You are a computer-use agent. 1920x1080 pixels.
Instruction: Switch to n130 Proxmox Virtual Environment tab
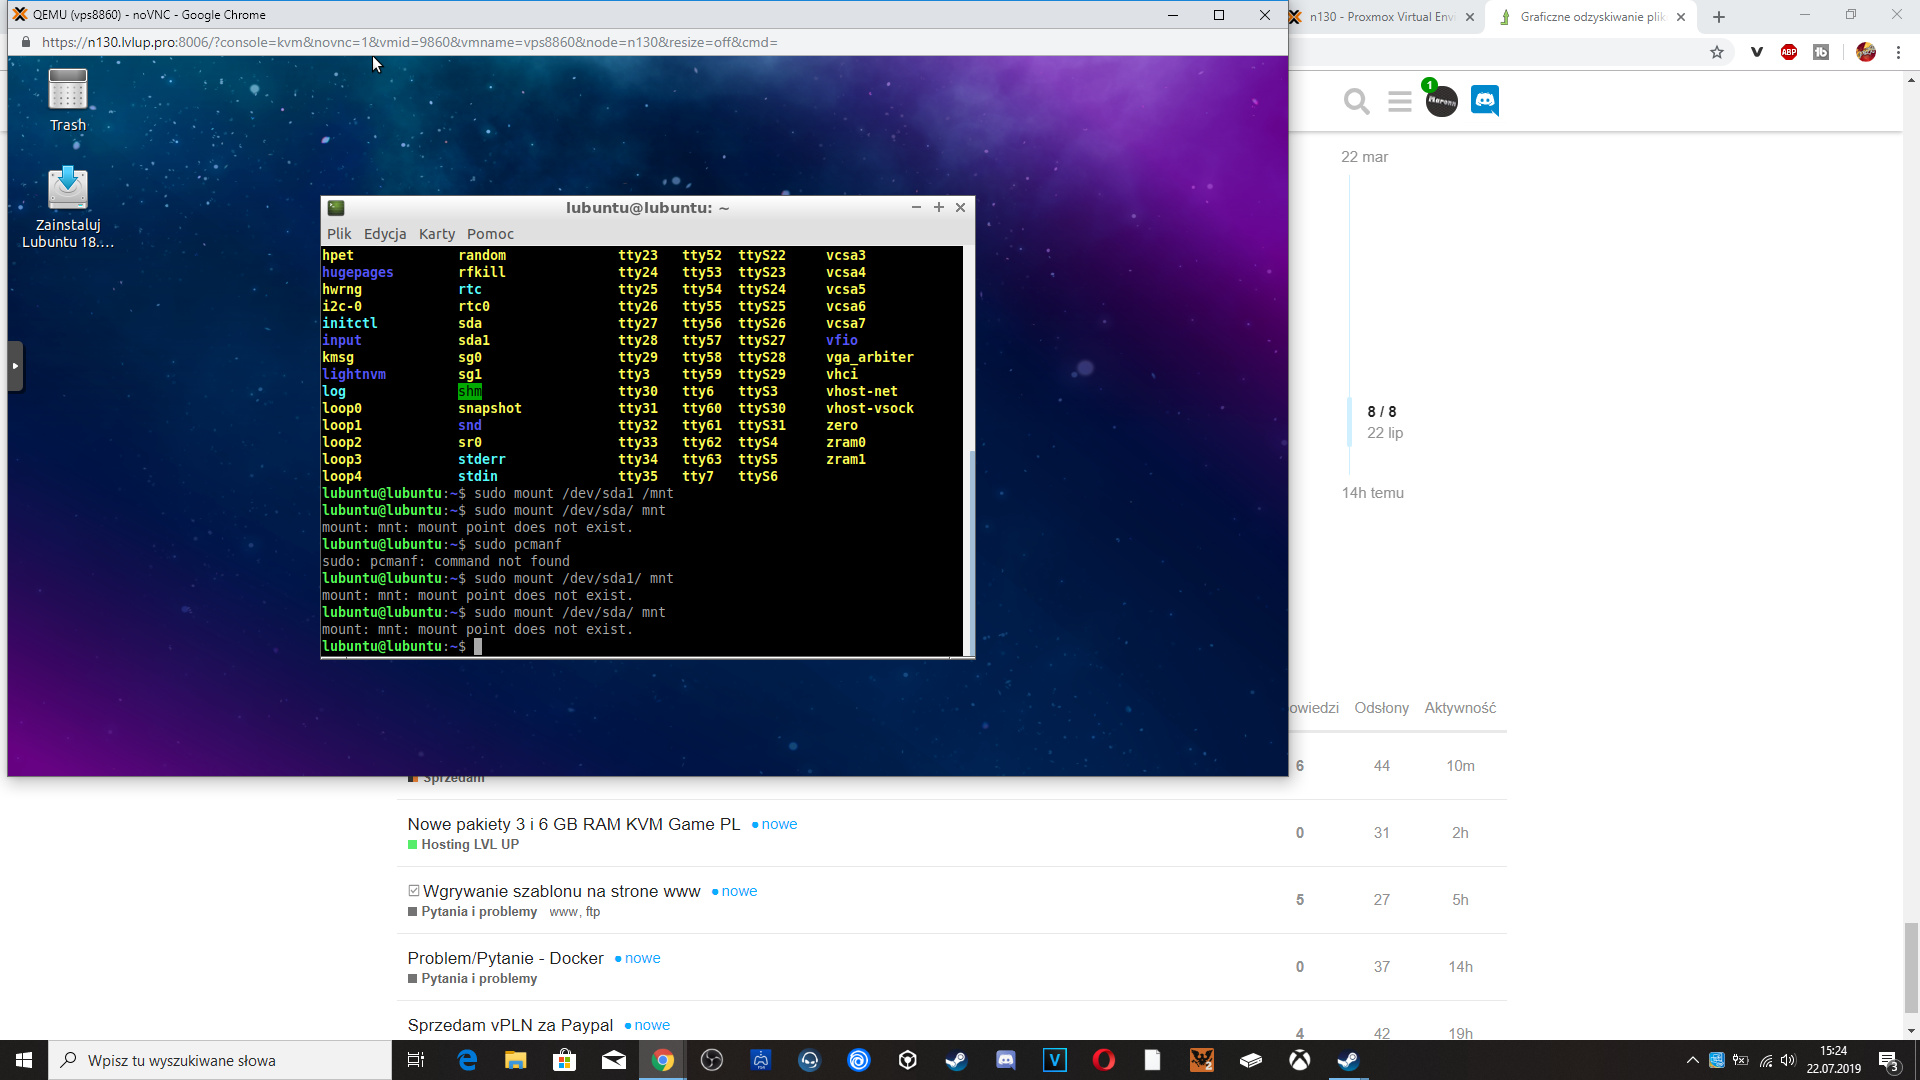coord(1380,17)
